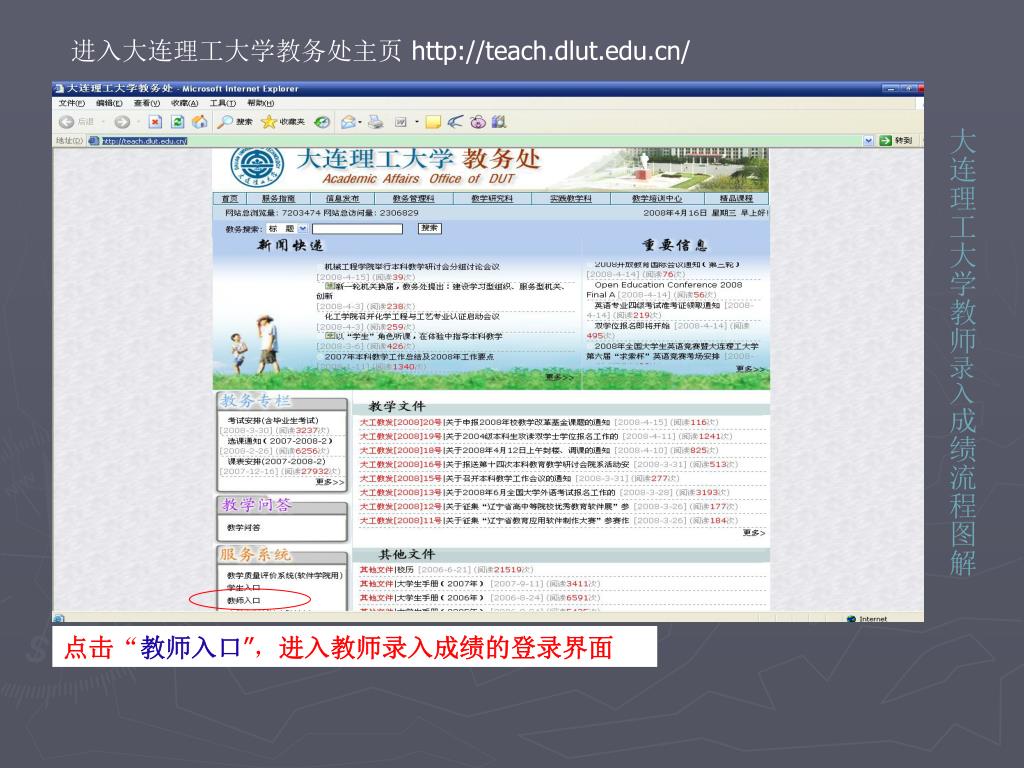Image resolution: width=1024 pixels, height=768 pixels.
Task: Open the 教学问答 link
Action: 243,528
